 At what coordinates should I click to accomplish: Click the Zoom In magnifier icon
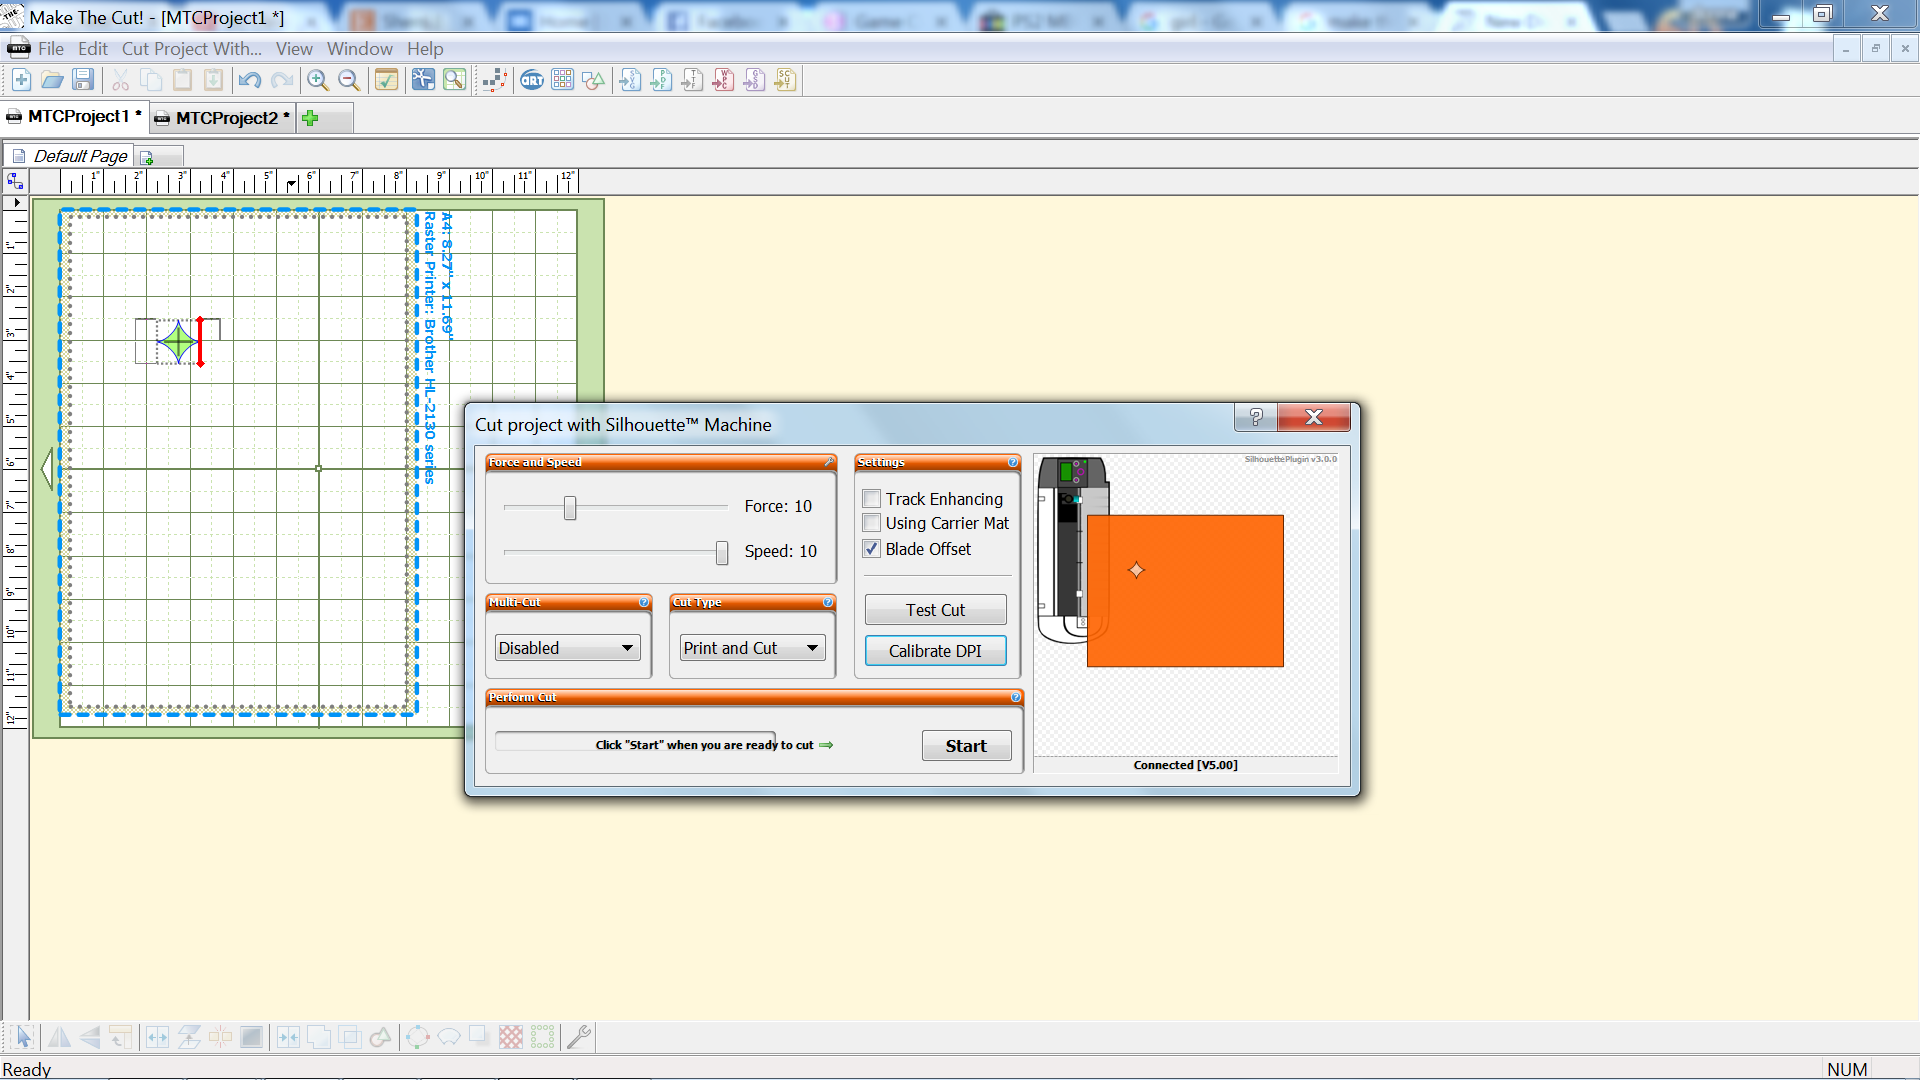[318, 81]
